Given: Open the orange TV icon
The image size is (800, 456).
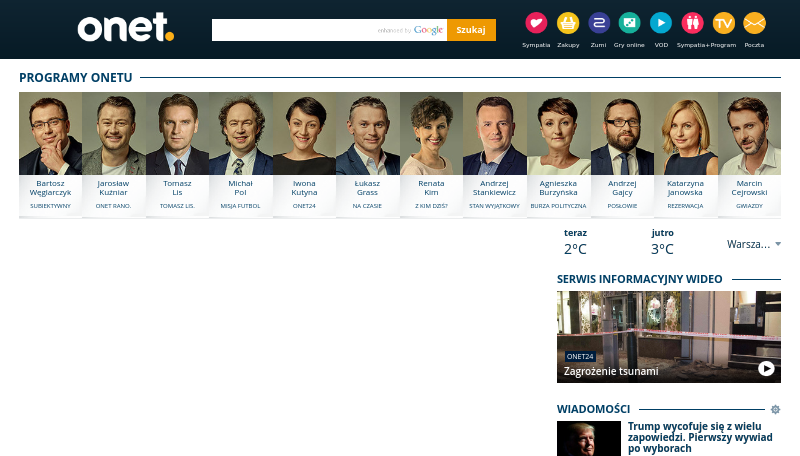Looking at the screenshot, I should tap(723, 23).
